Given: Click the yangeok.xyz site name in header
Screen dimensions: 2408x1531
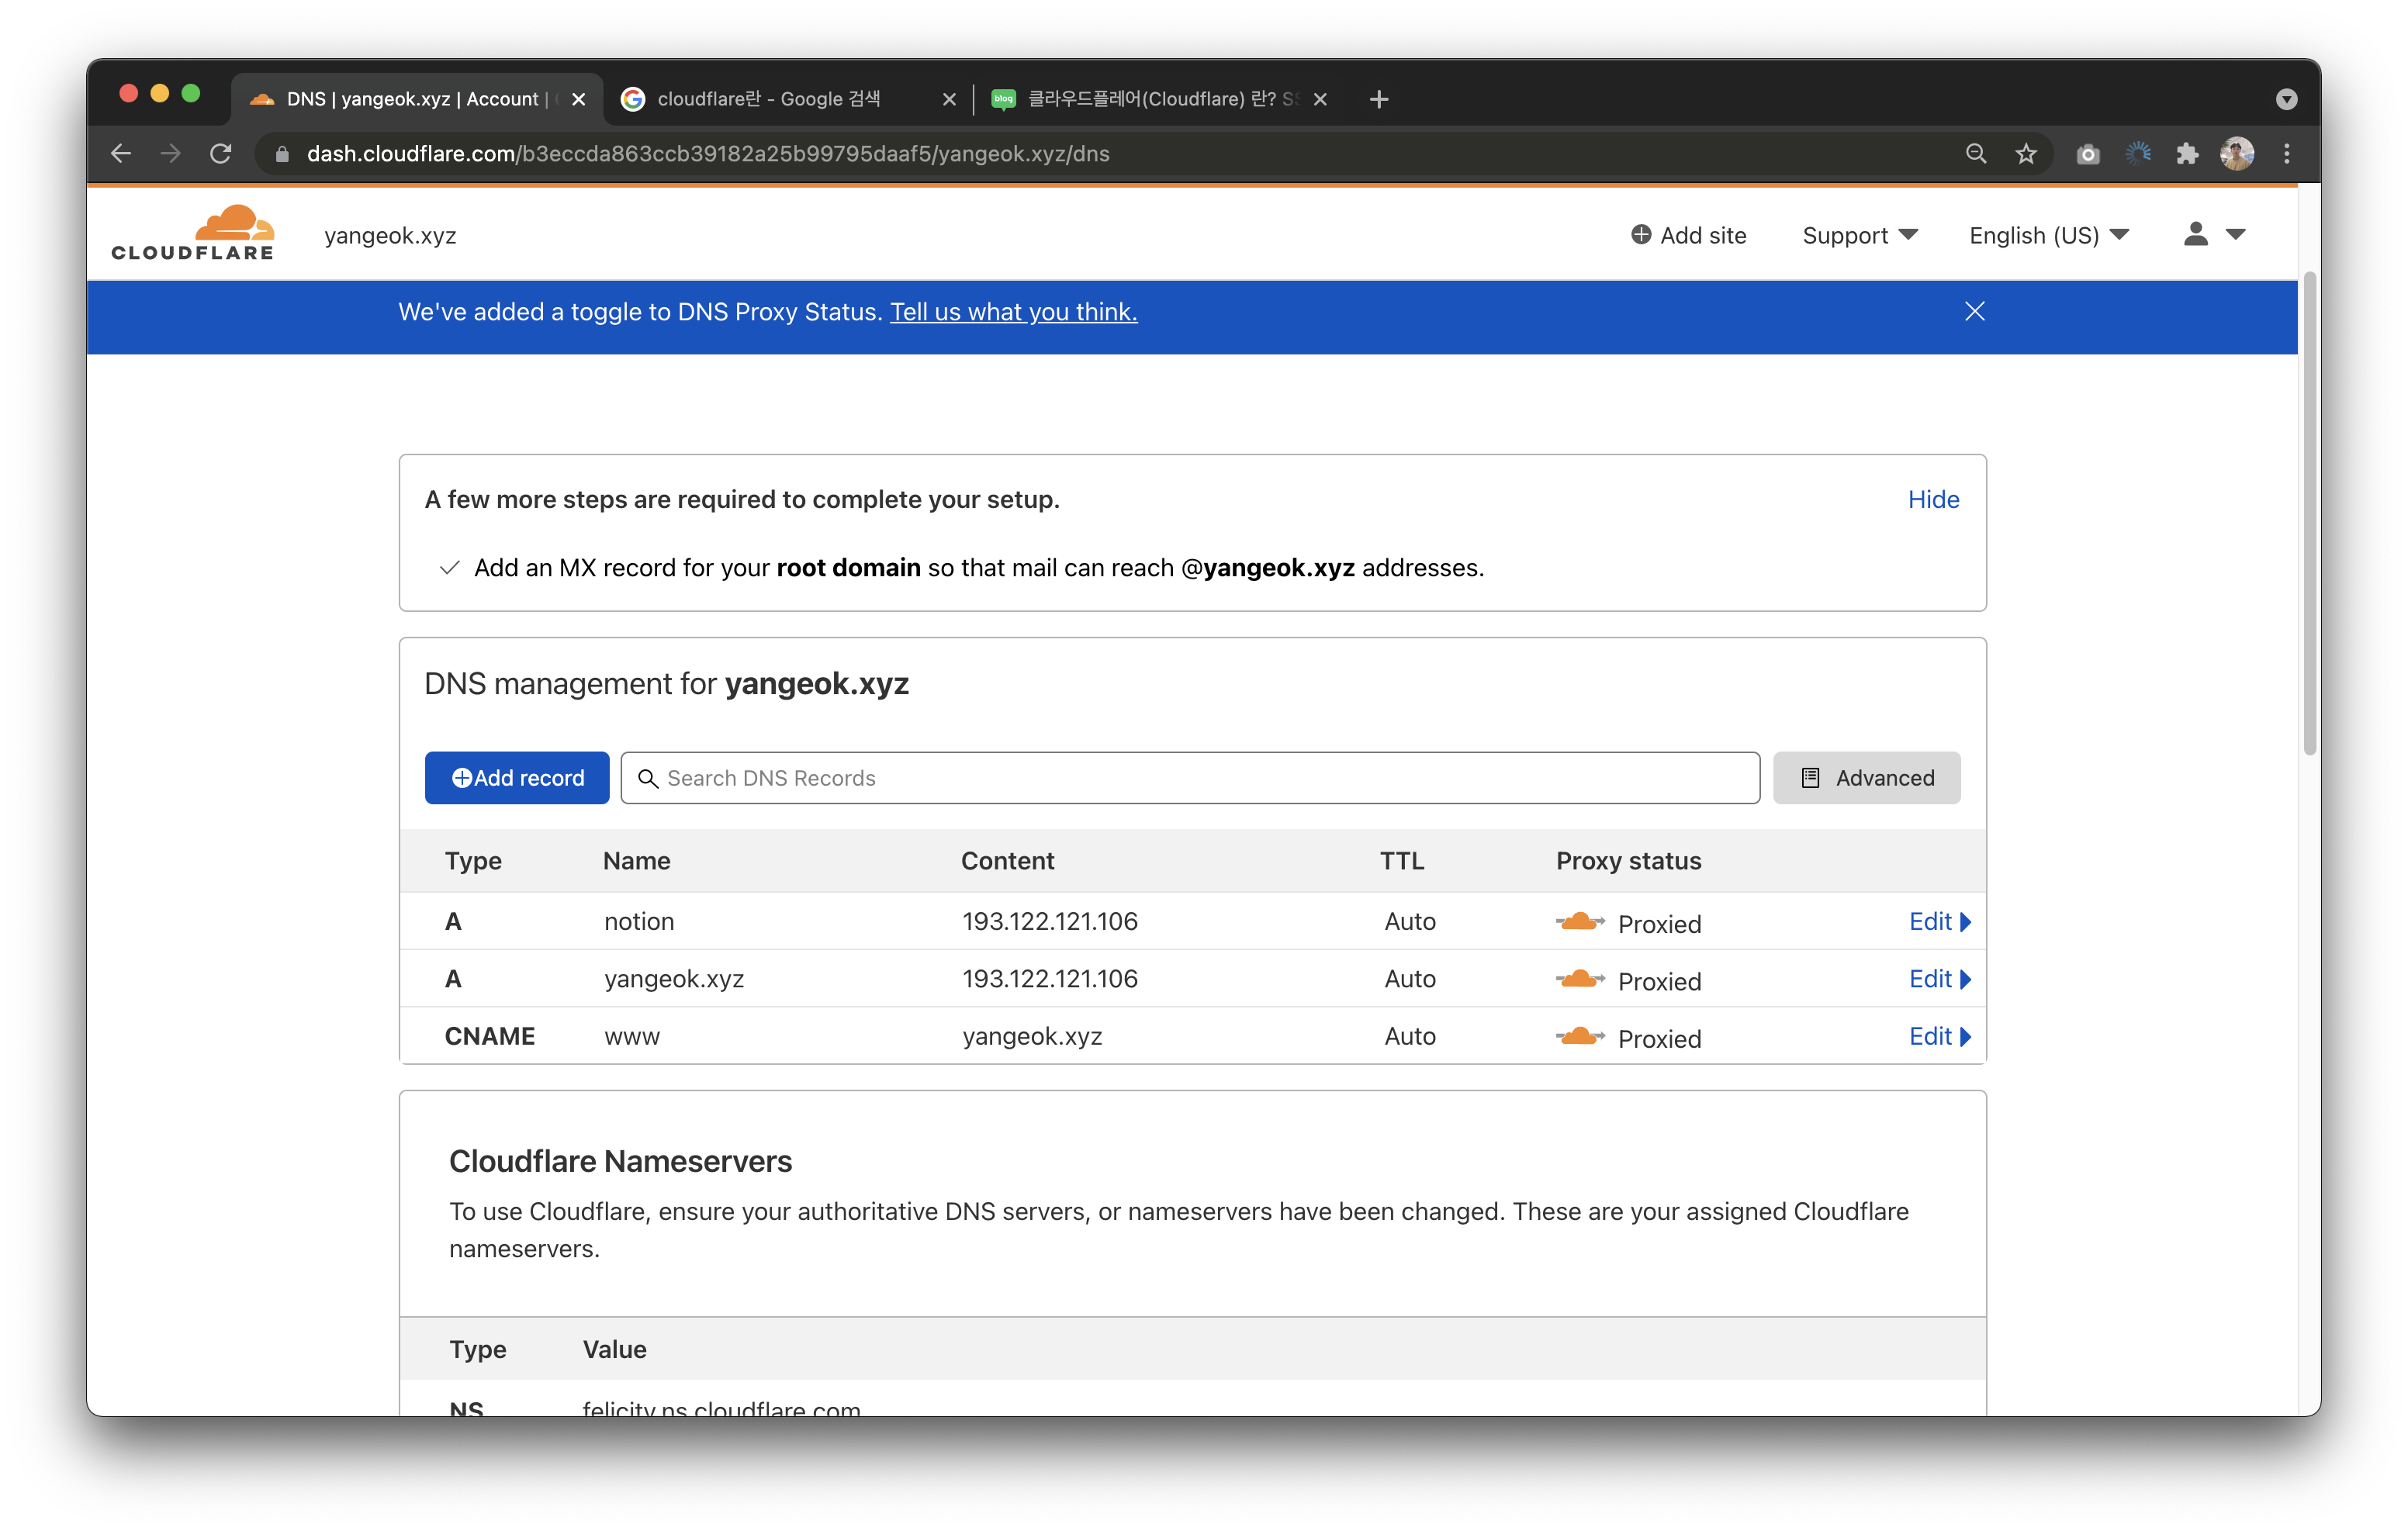Looking at the screenshot, I should [390, 235].
